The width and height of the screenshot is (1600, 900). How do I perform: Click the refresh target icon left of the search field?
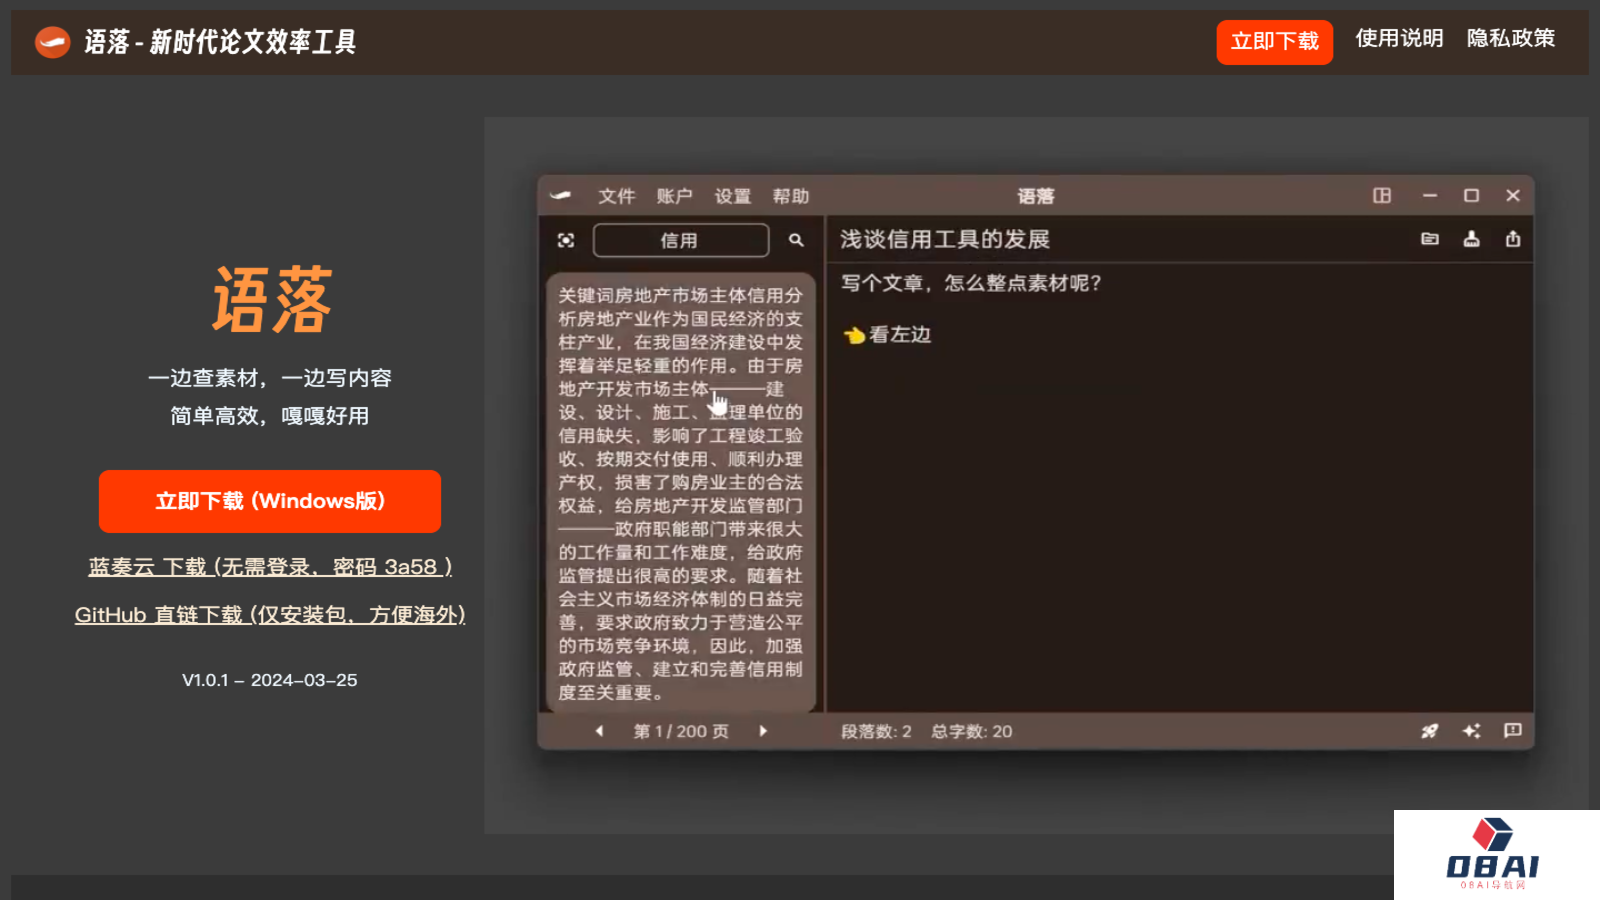click(x=567, y=240)
